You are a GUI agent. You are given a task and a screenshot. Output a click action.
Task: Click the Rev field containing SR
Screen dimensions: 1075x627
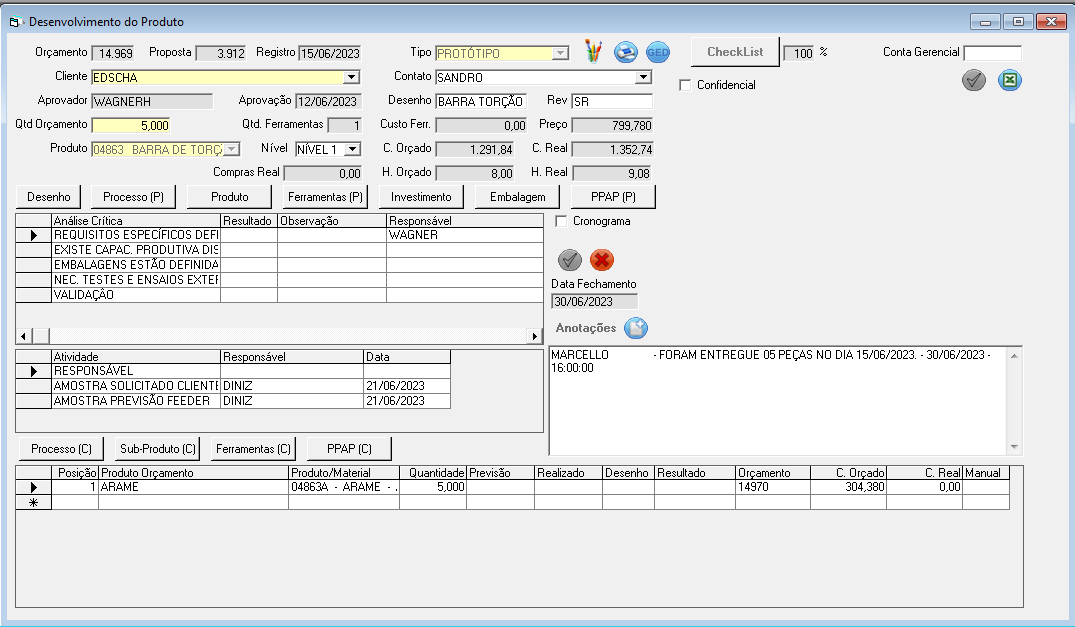tap(612, 101)
